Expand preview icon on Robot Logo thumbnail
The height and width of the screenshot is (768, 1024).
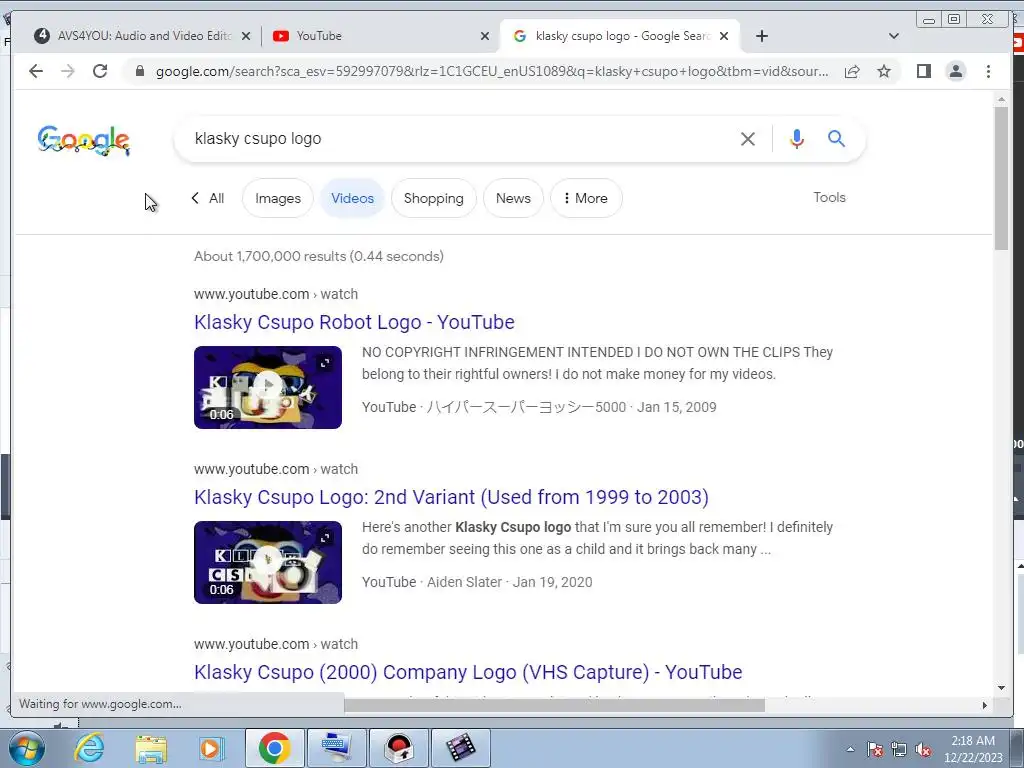tap(325, 363)
